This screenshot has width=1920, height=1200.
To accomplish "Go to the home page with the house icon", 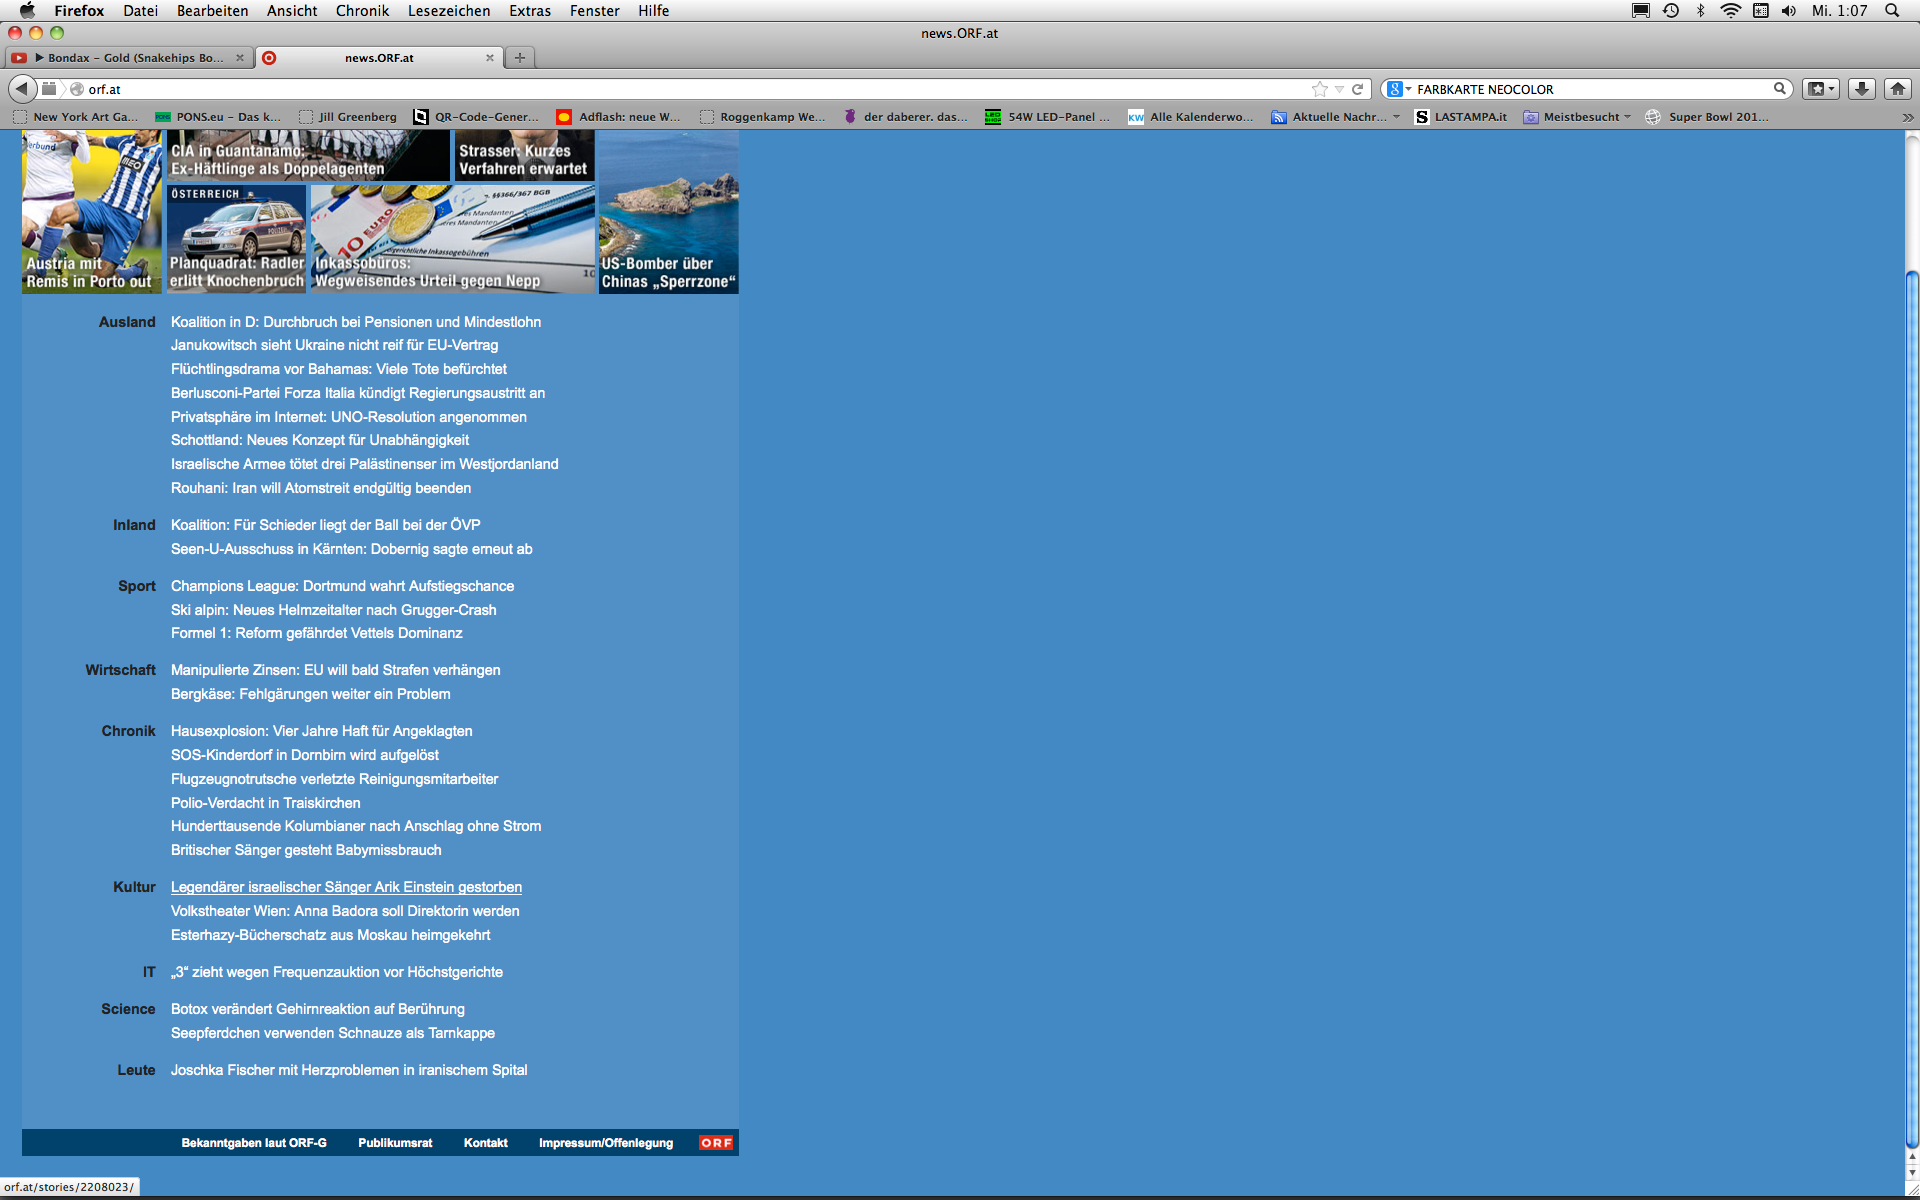I will tap(1897, 89).
